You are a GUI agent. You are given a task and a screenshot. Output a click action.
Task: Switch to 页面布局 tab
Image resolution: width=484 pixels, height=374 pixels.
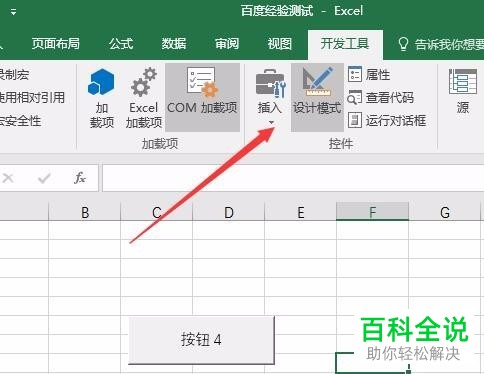(56, 44)
